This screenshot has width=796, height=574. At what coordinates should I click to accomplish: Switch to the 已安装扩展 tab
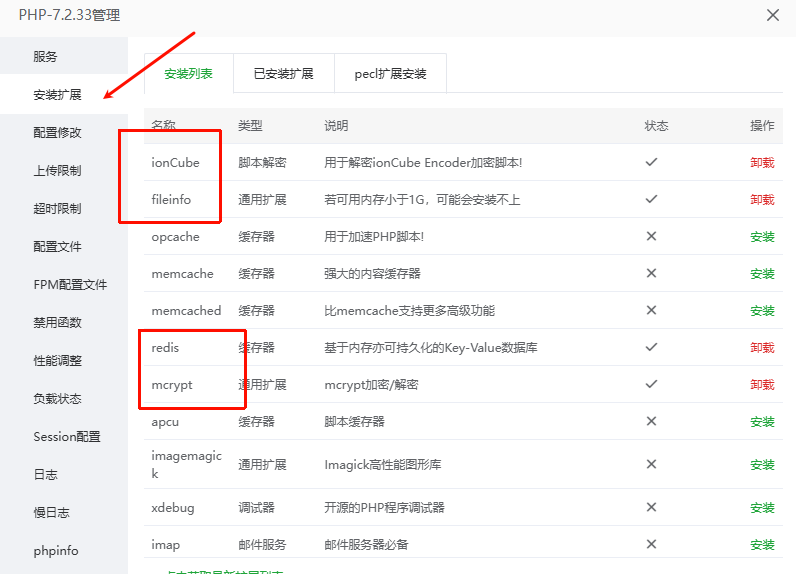click(283, 74)
